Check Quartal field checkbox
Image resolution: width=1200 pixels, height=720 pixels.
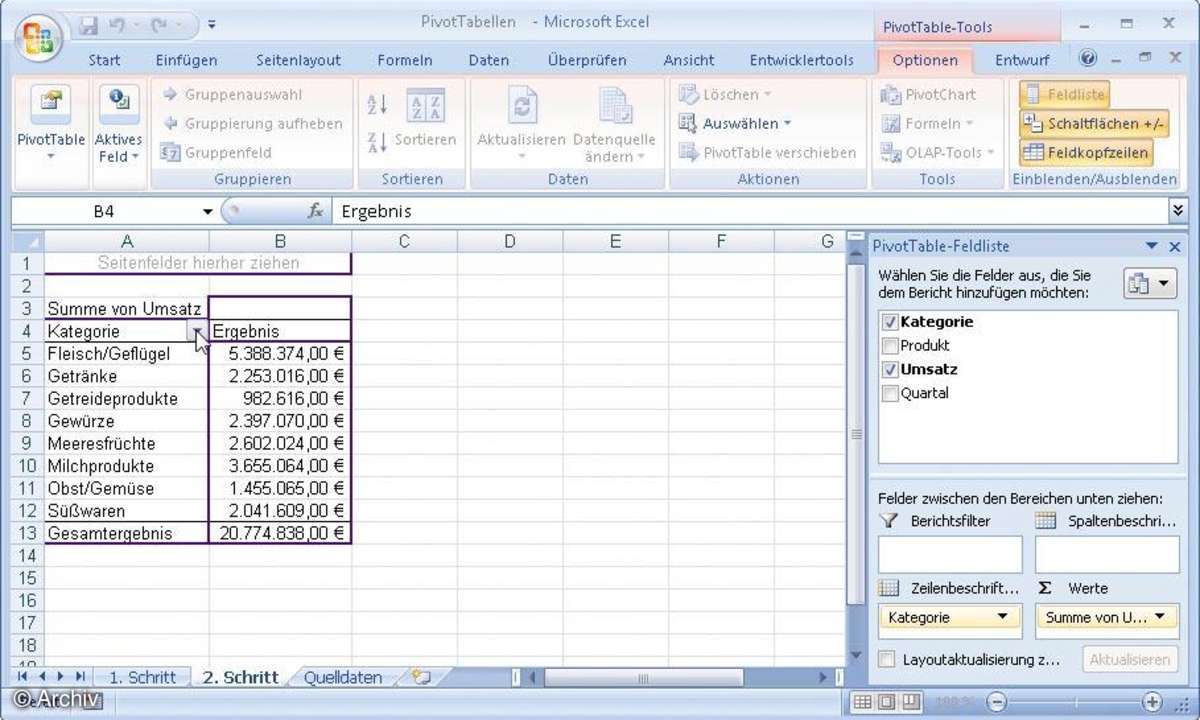pos(890,393)
